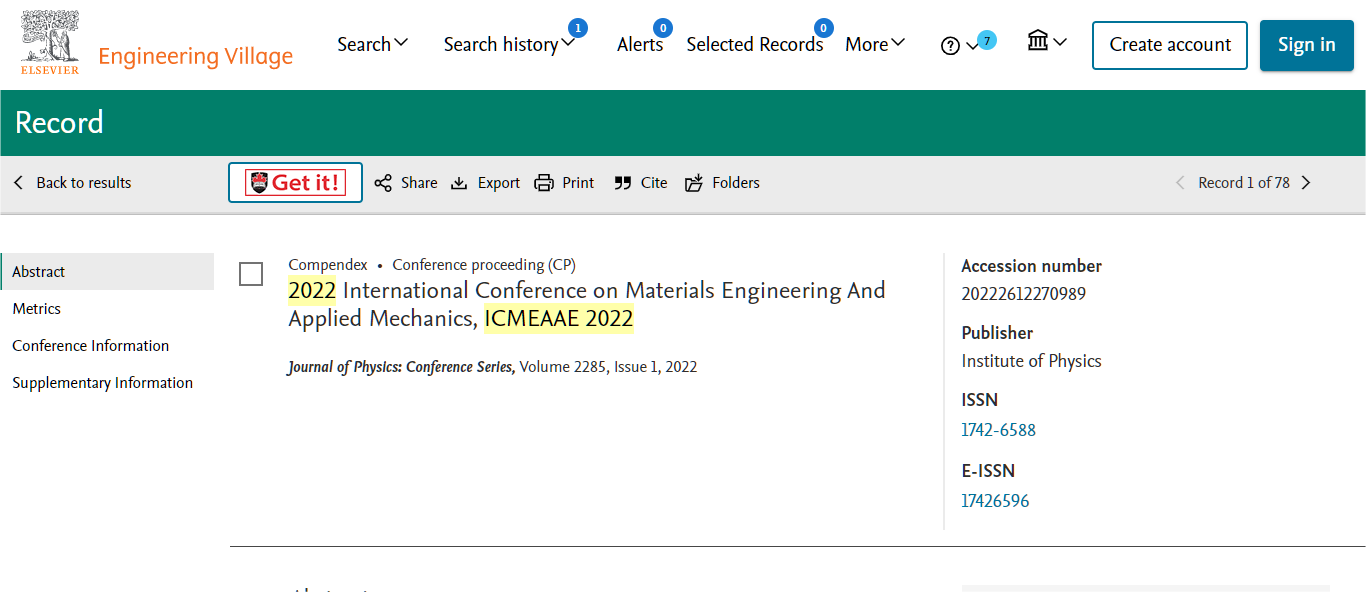The width and height of the screenshot is (1366, 592).
Task: Expand the institution menu chevron
Action: coord(1060,42)
